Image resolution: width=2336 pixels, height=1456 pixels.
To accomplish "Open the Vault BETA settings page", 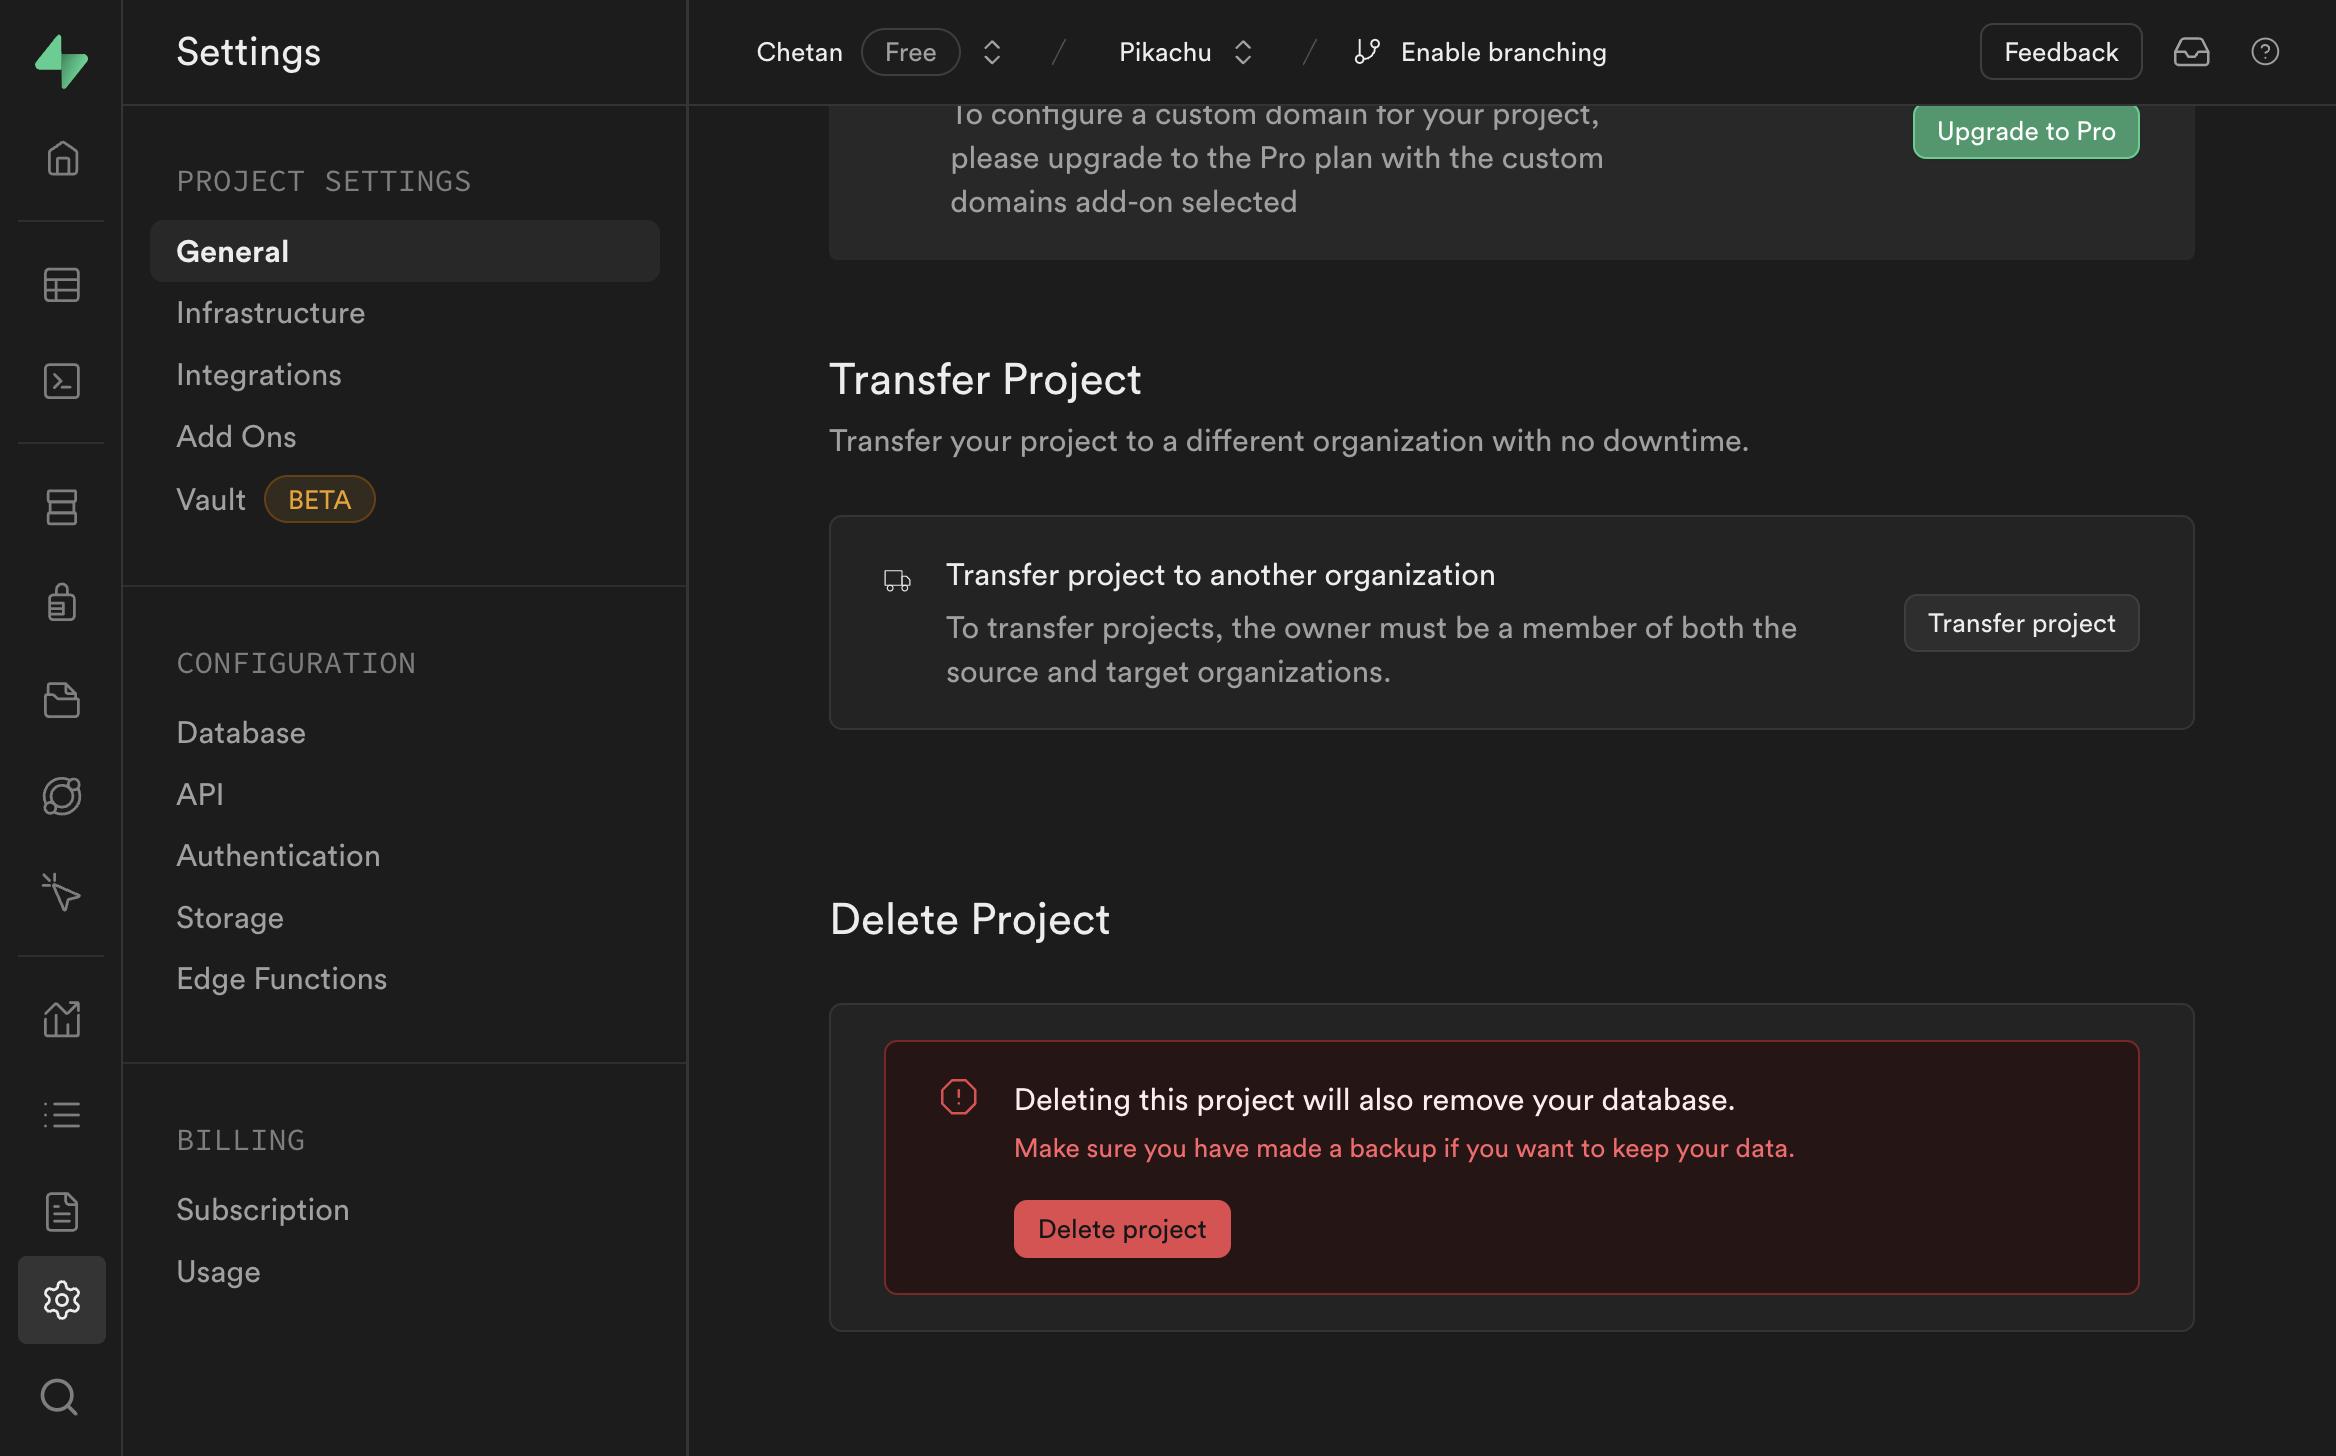I will tap(211, 499).
